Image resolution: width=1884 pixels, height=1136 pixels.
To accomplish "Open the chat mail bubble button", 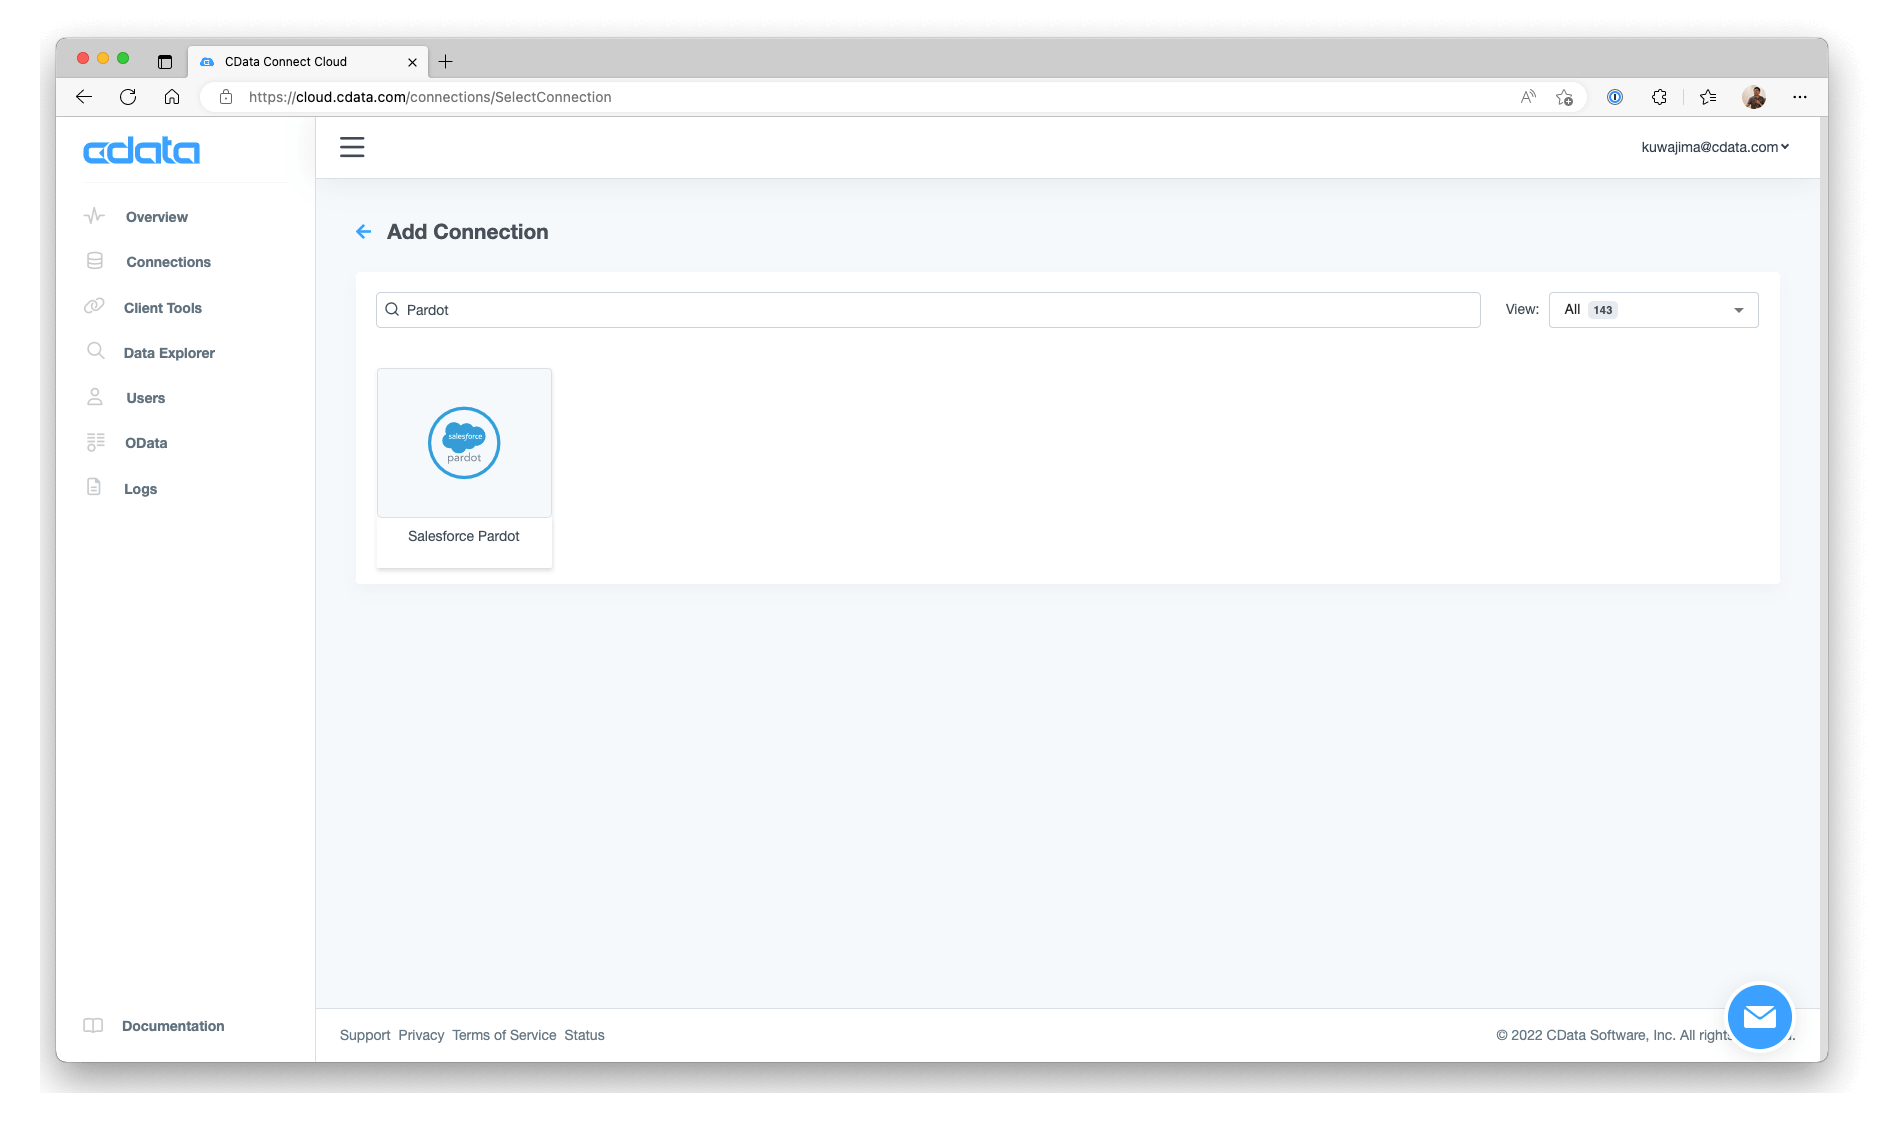I will pyautogui.click(x=1759, y=1017).
